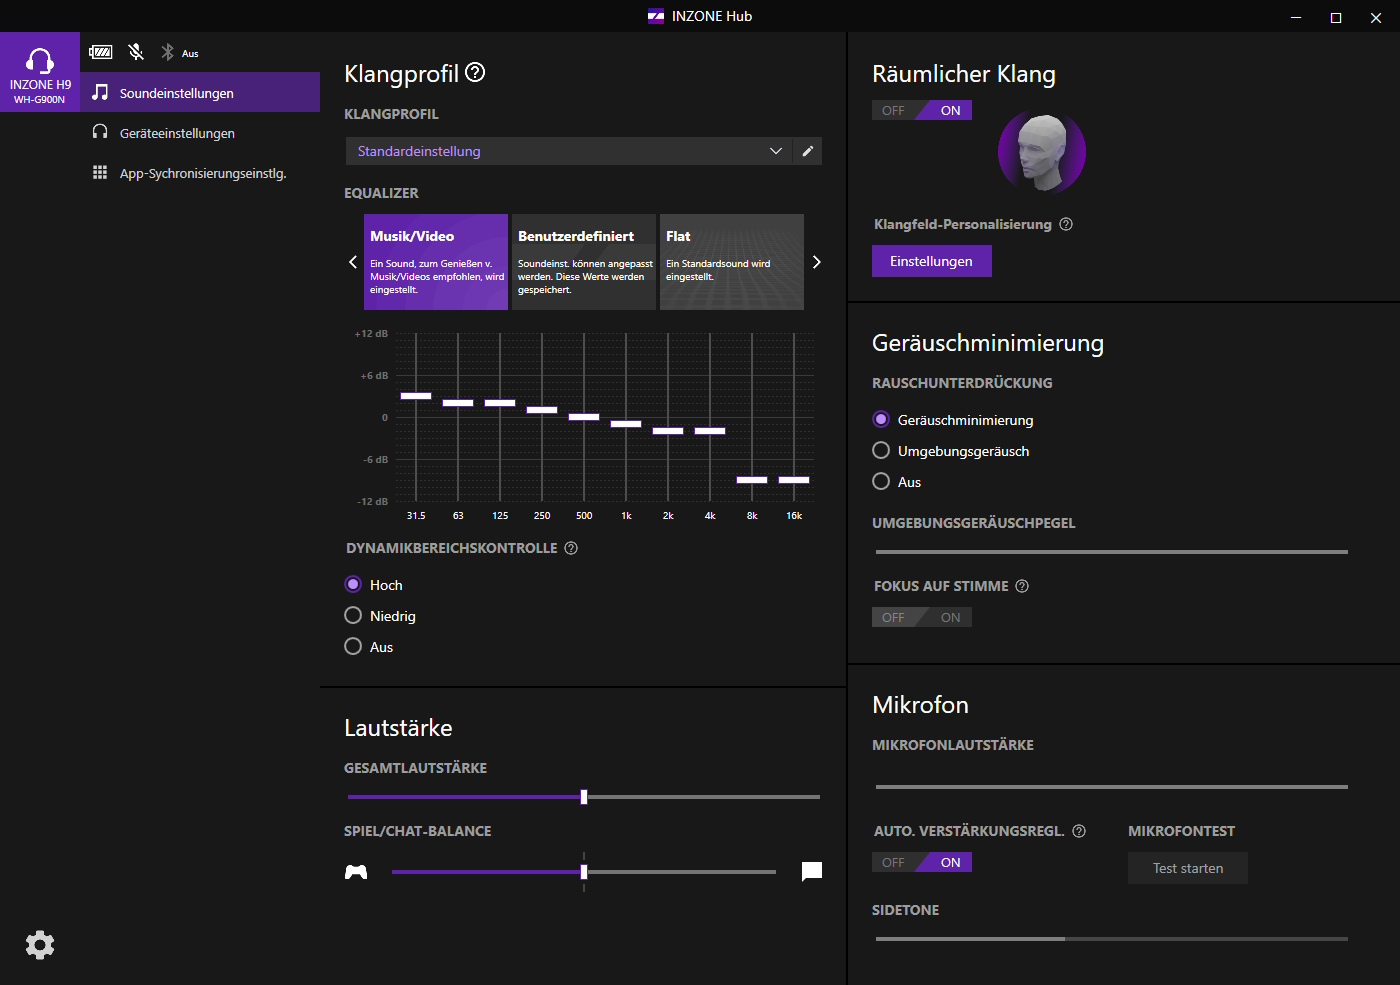Click the game controller balance icon
The height and width of the screenshot is (985, 1400).
(x=356, y=872)
